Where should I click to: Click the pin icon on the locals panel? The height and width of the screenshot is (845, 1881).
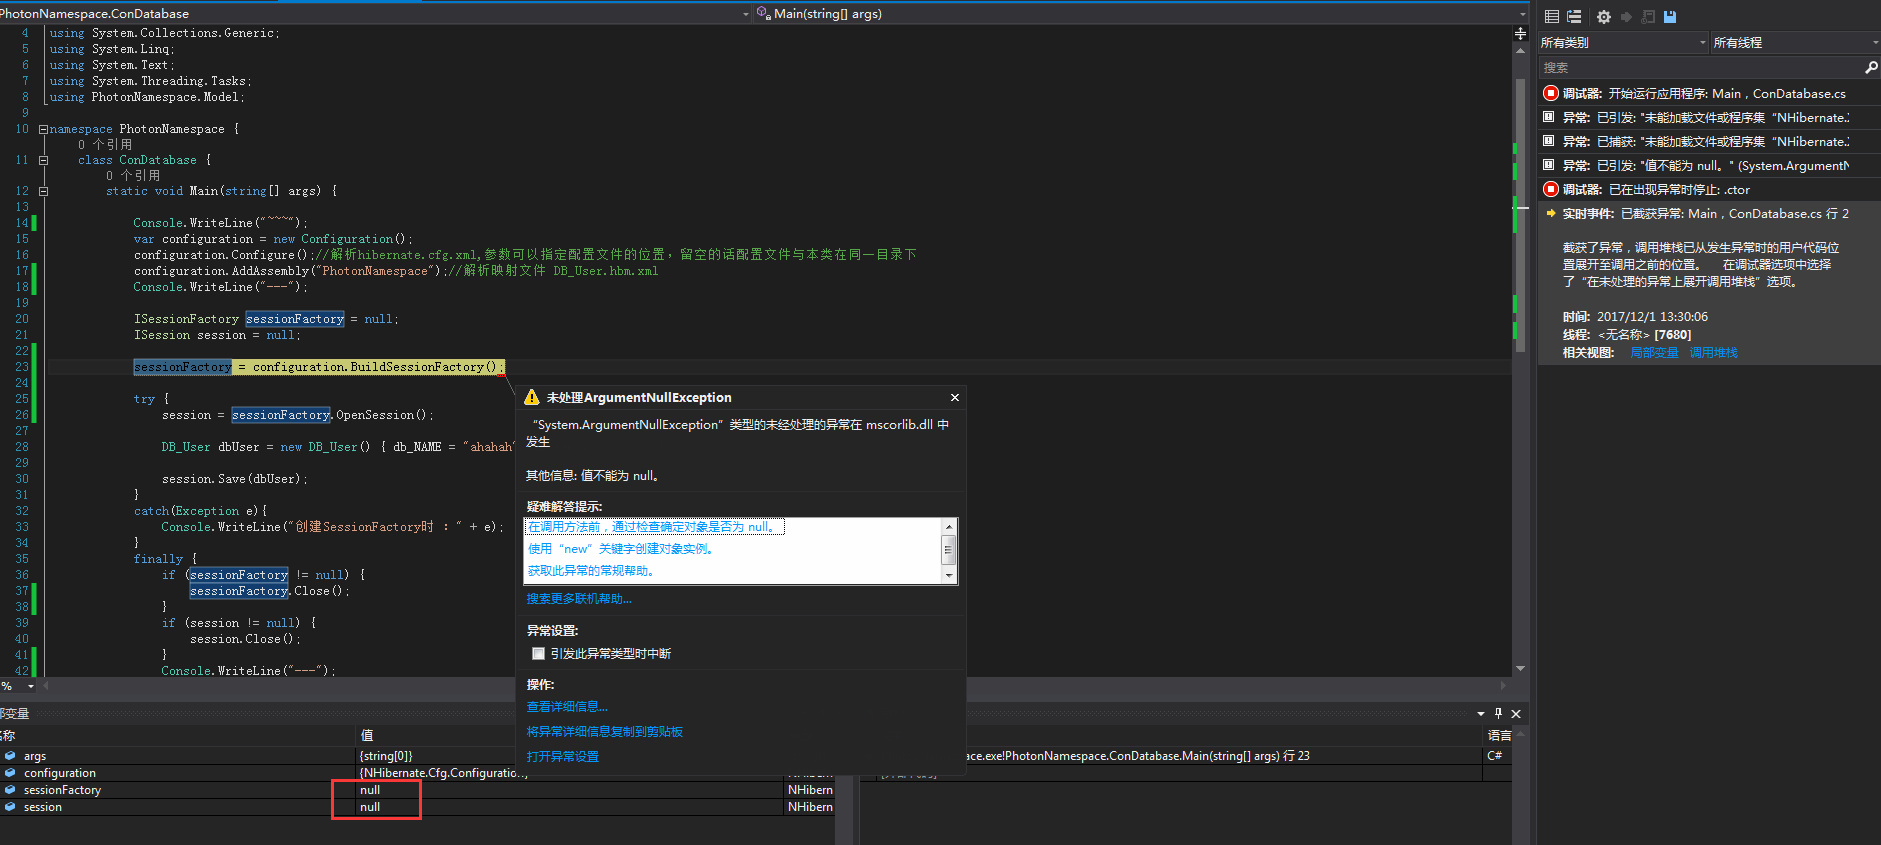(1498, 713)
